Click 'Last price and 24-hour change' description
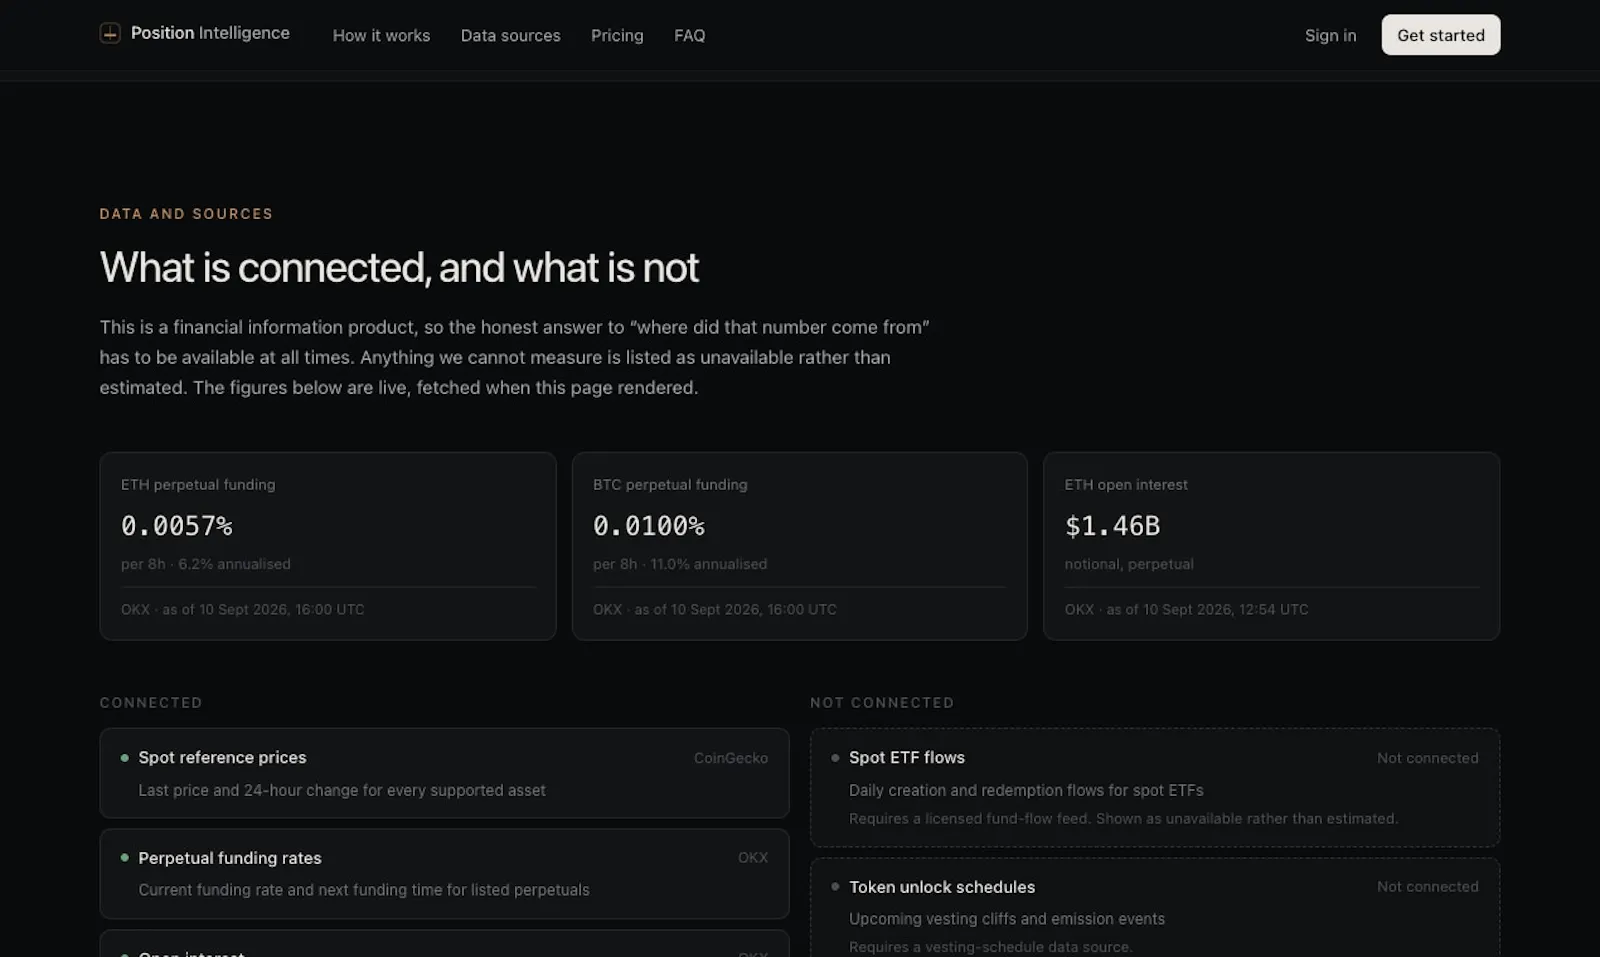 pyautogui.click(x=342, y=790)
